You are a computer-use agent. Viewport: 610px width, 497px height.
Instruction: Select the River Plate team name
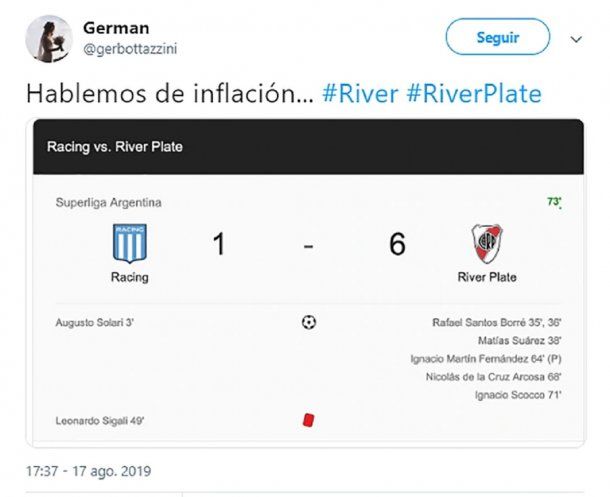click(x=487, y=277)
